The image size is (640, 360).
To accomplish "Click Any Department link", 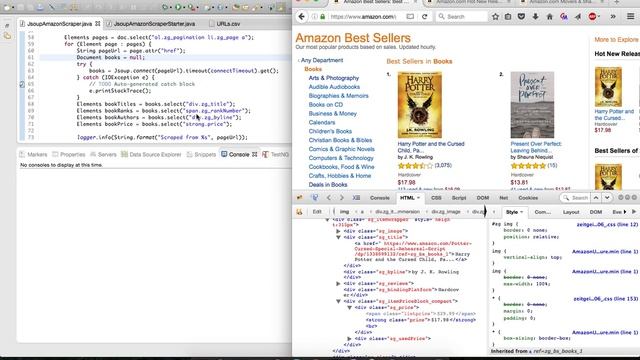I will [322, 60].
